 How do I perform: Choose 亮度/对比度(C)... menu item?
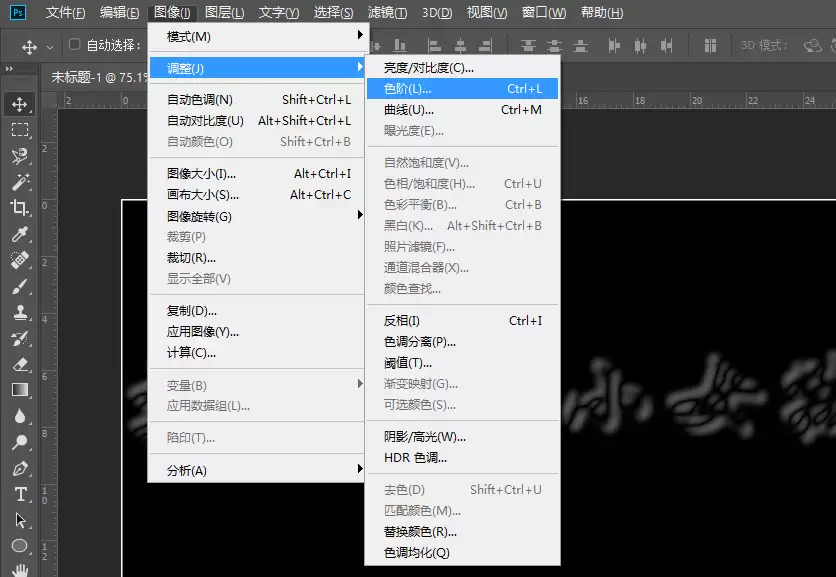pos(462,68)
